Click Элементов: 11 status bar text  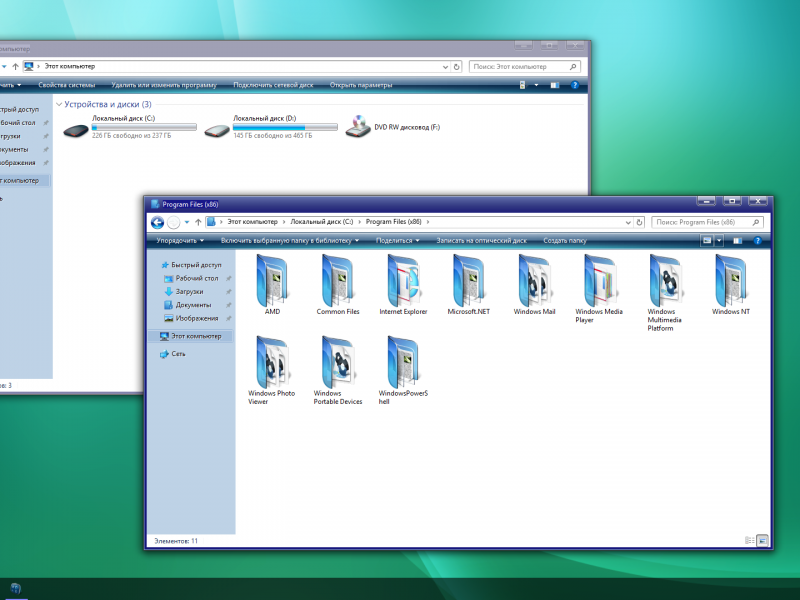coord(176,541)
